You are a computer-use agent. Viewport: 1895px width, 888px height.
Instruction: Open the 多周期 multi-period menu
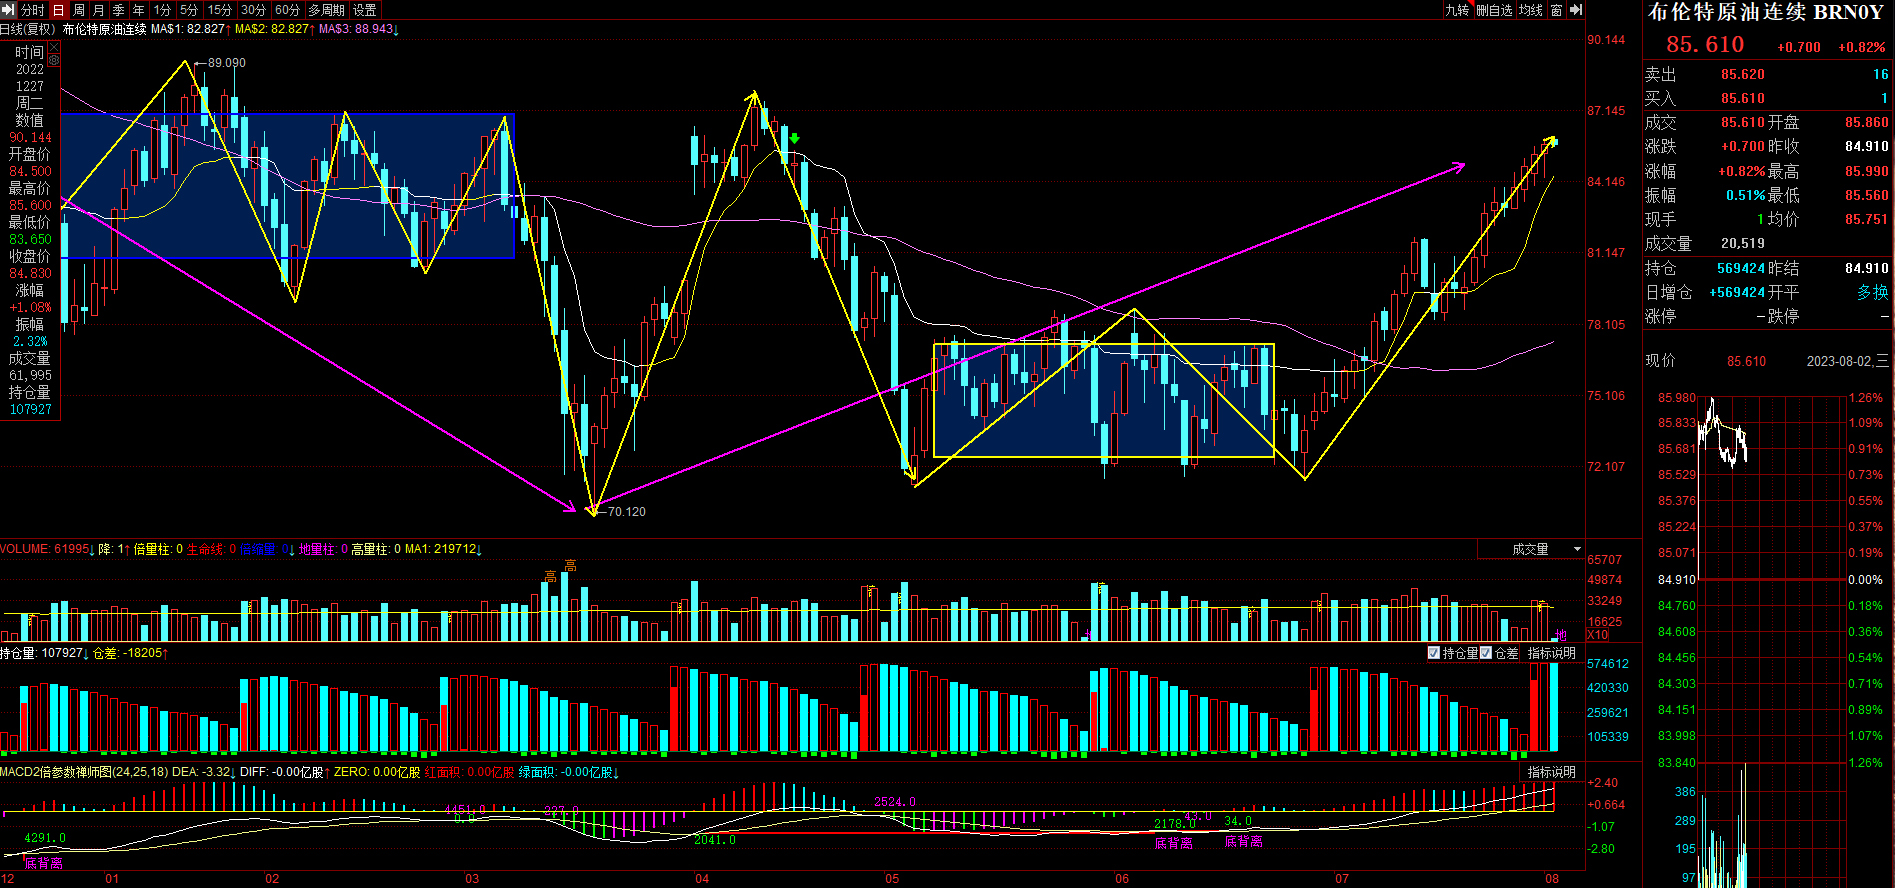(x=326, y=10)
